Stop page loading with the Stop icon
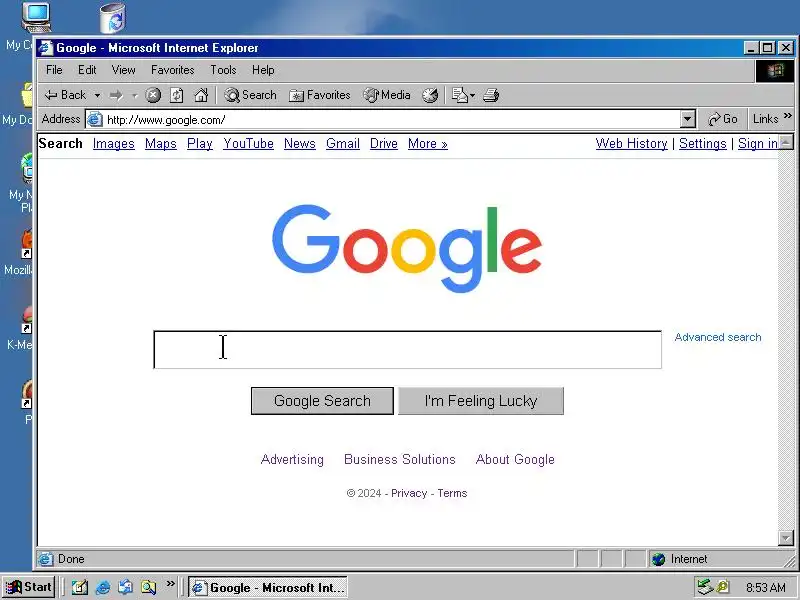800x600 pixels. pyautogui.click(x=153, y=95)
